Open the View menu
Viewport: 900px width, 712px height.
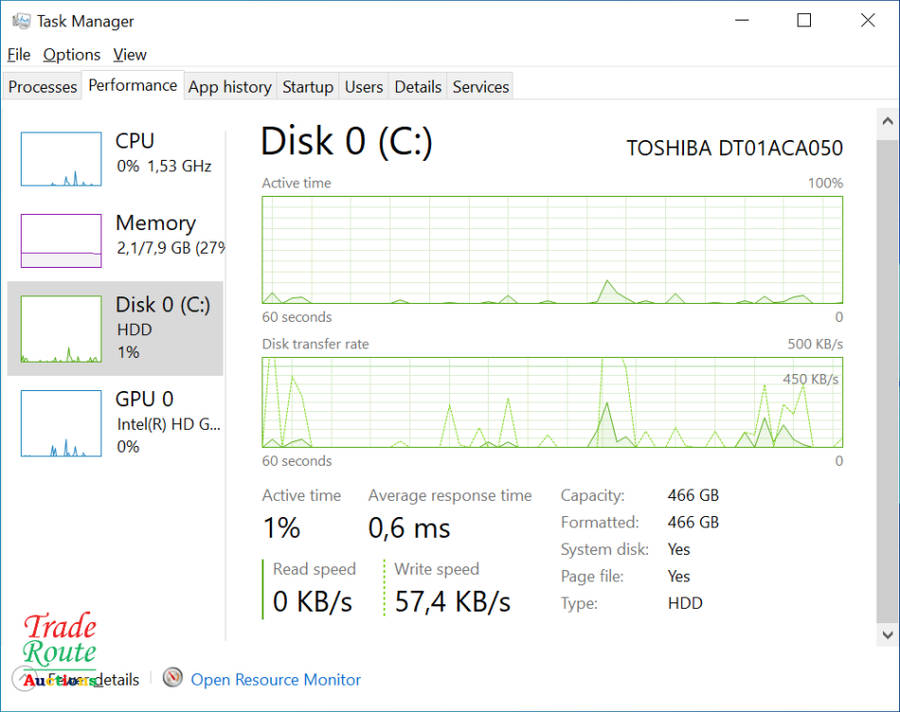point(130,54)
